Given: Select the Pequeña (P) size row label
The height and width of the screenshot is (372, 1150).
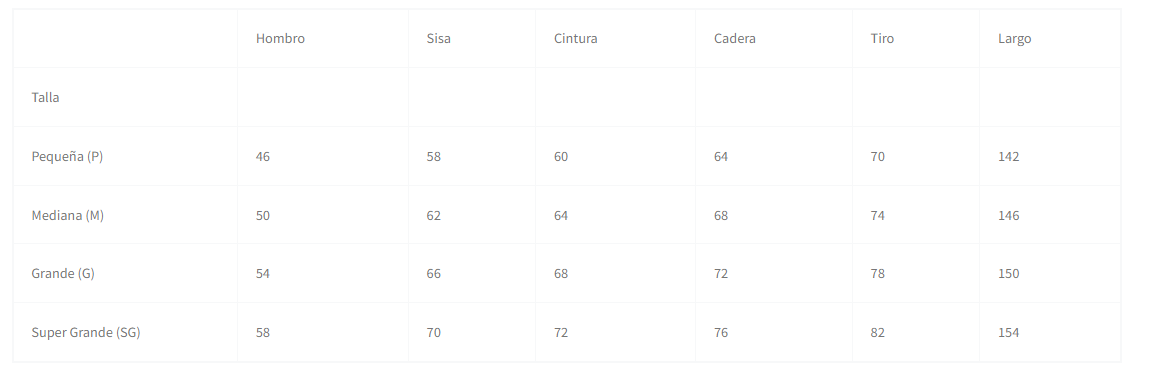Looking at the screenshot, I should click(67, 156).
